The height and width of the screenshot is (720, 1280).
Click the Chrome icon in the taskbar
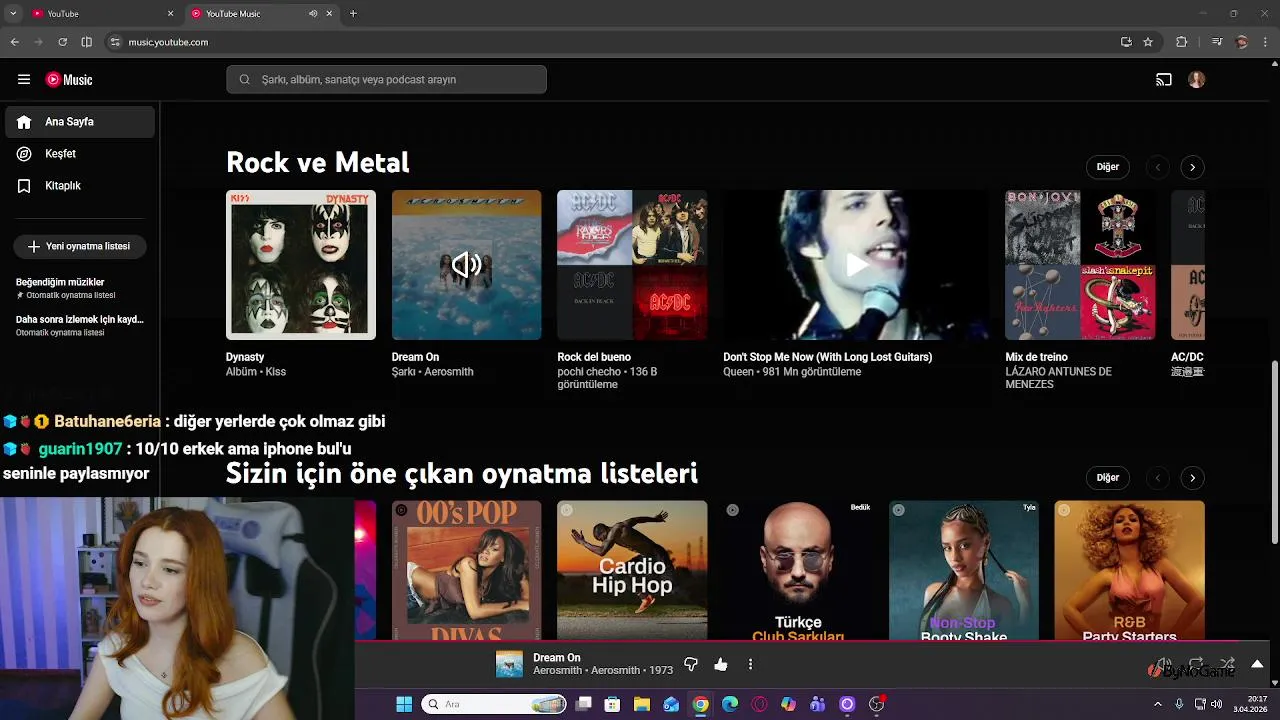pyautogui.click(x=700, y=704)
